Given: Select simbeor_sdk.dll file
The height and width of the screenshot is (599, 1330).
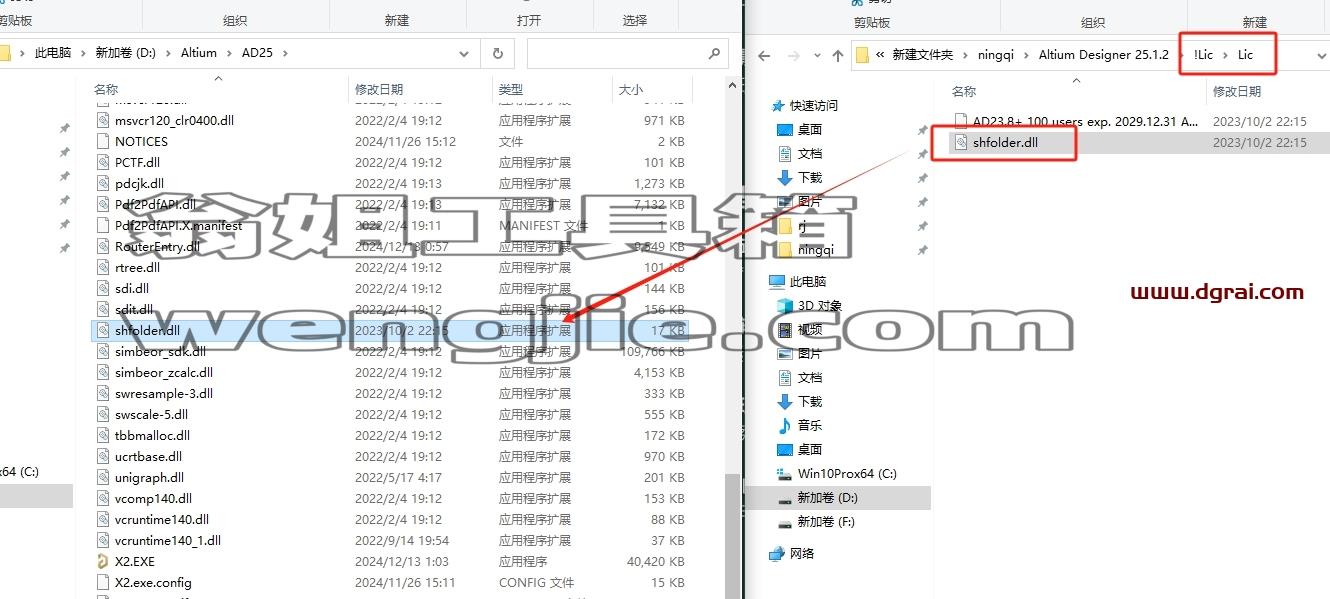Looking at the screenshot, I should click(x=160, y=351).
